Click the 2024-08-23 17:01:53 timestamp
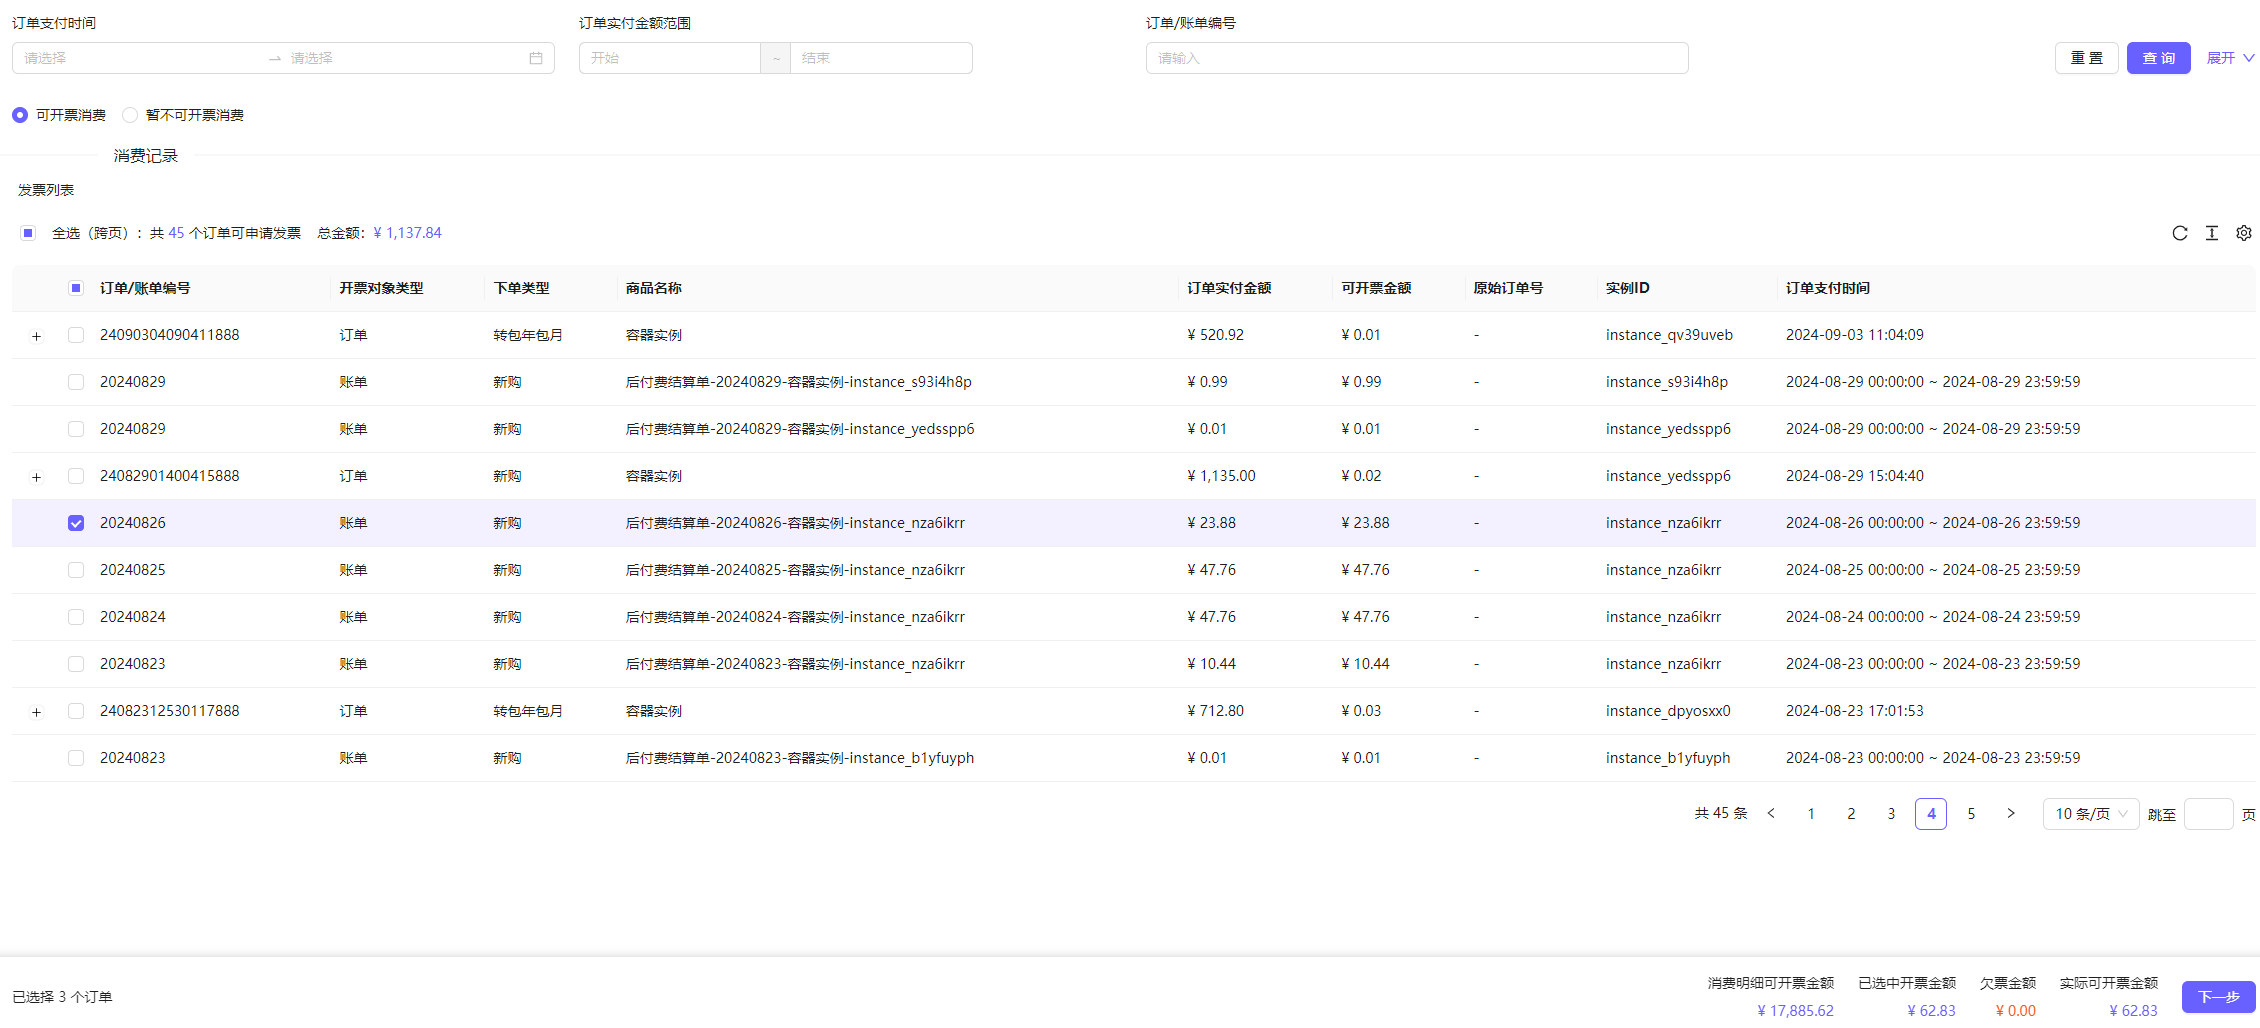 click(x=1855, y=711)
